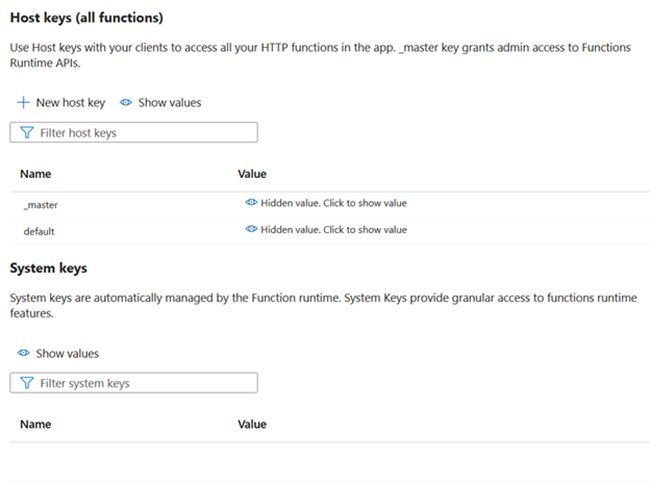The width and height of the screenshot is (650, 484).
Task: Click the New host key button label
Action: (x=70, y=102)
